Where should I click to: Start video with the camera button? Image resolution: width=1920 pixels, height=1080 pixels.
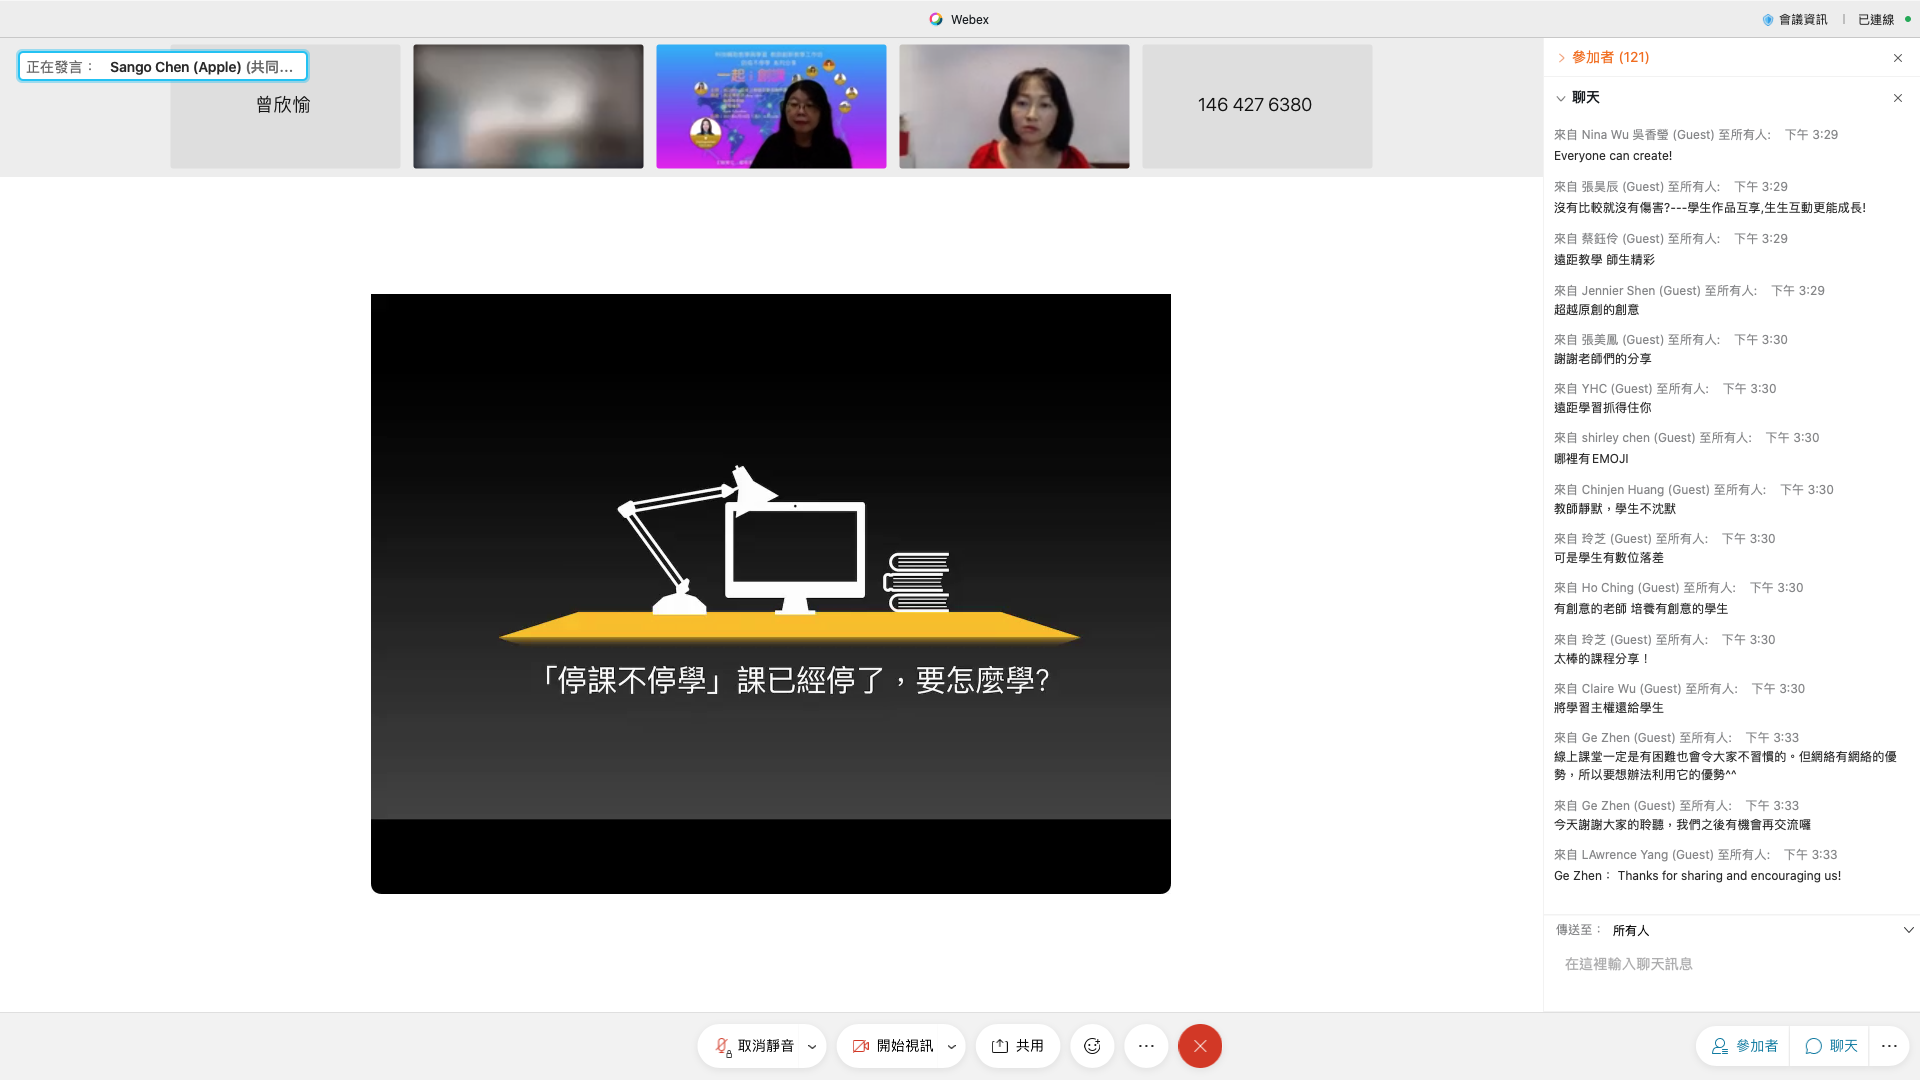coord(892,1046)
